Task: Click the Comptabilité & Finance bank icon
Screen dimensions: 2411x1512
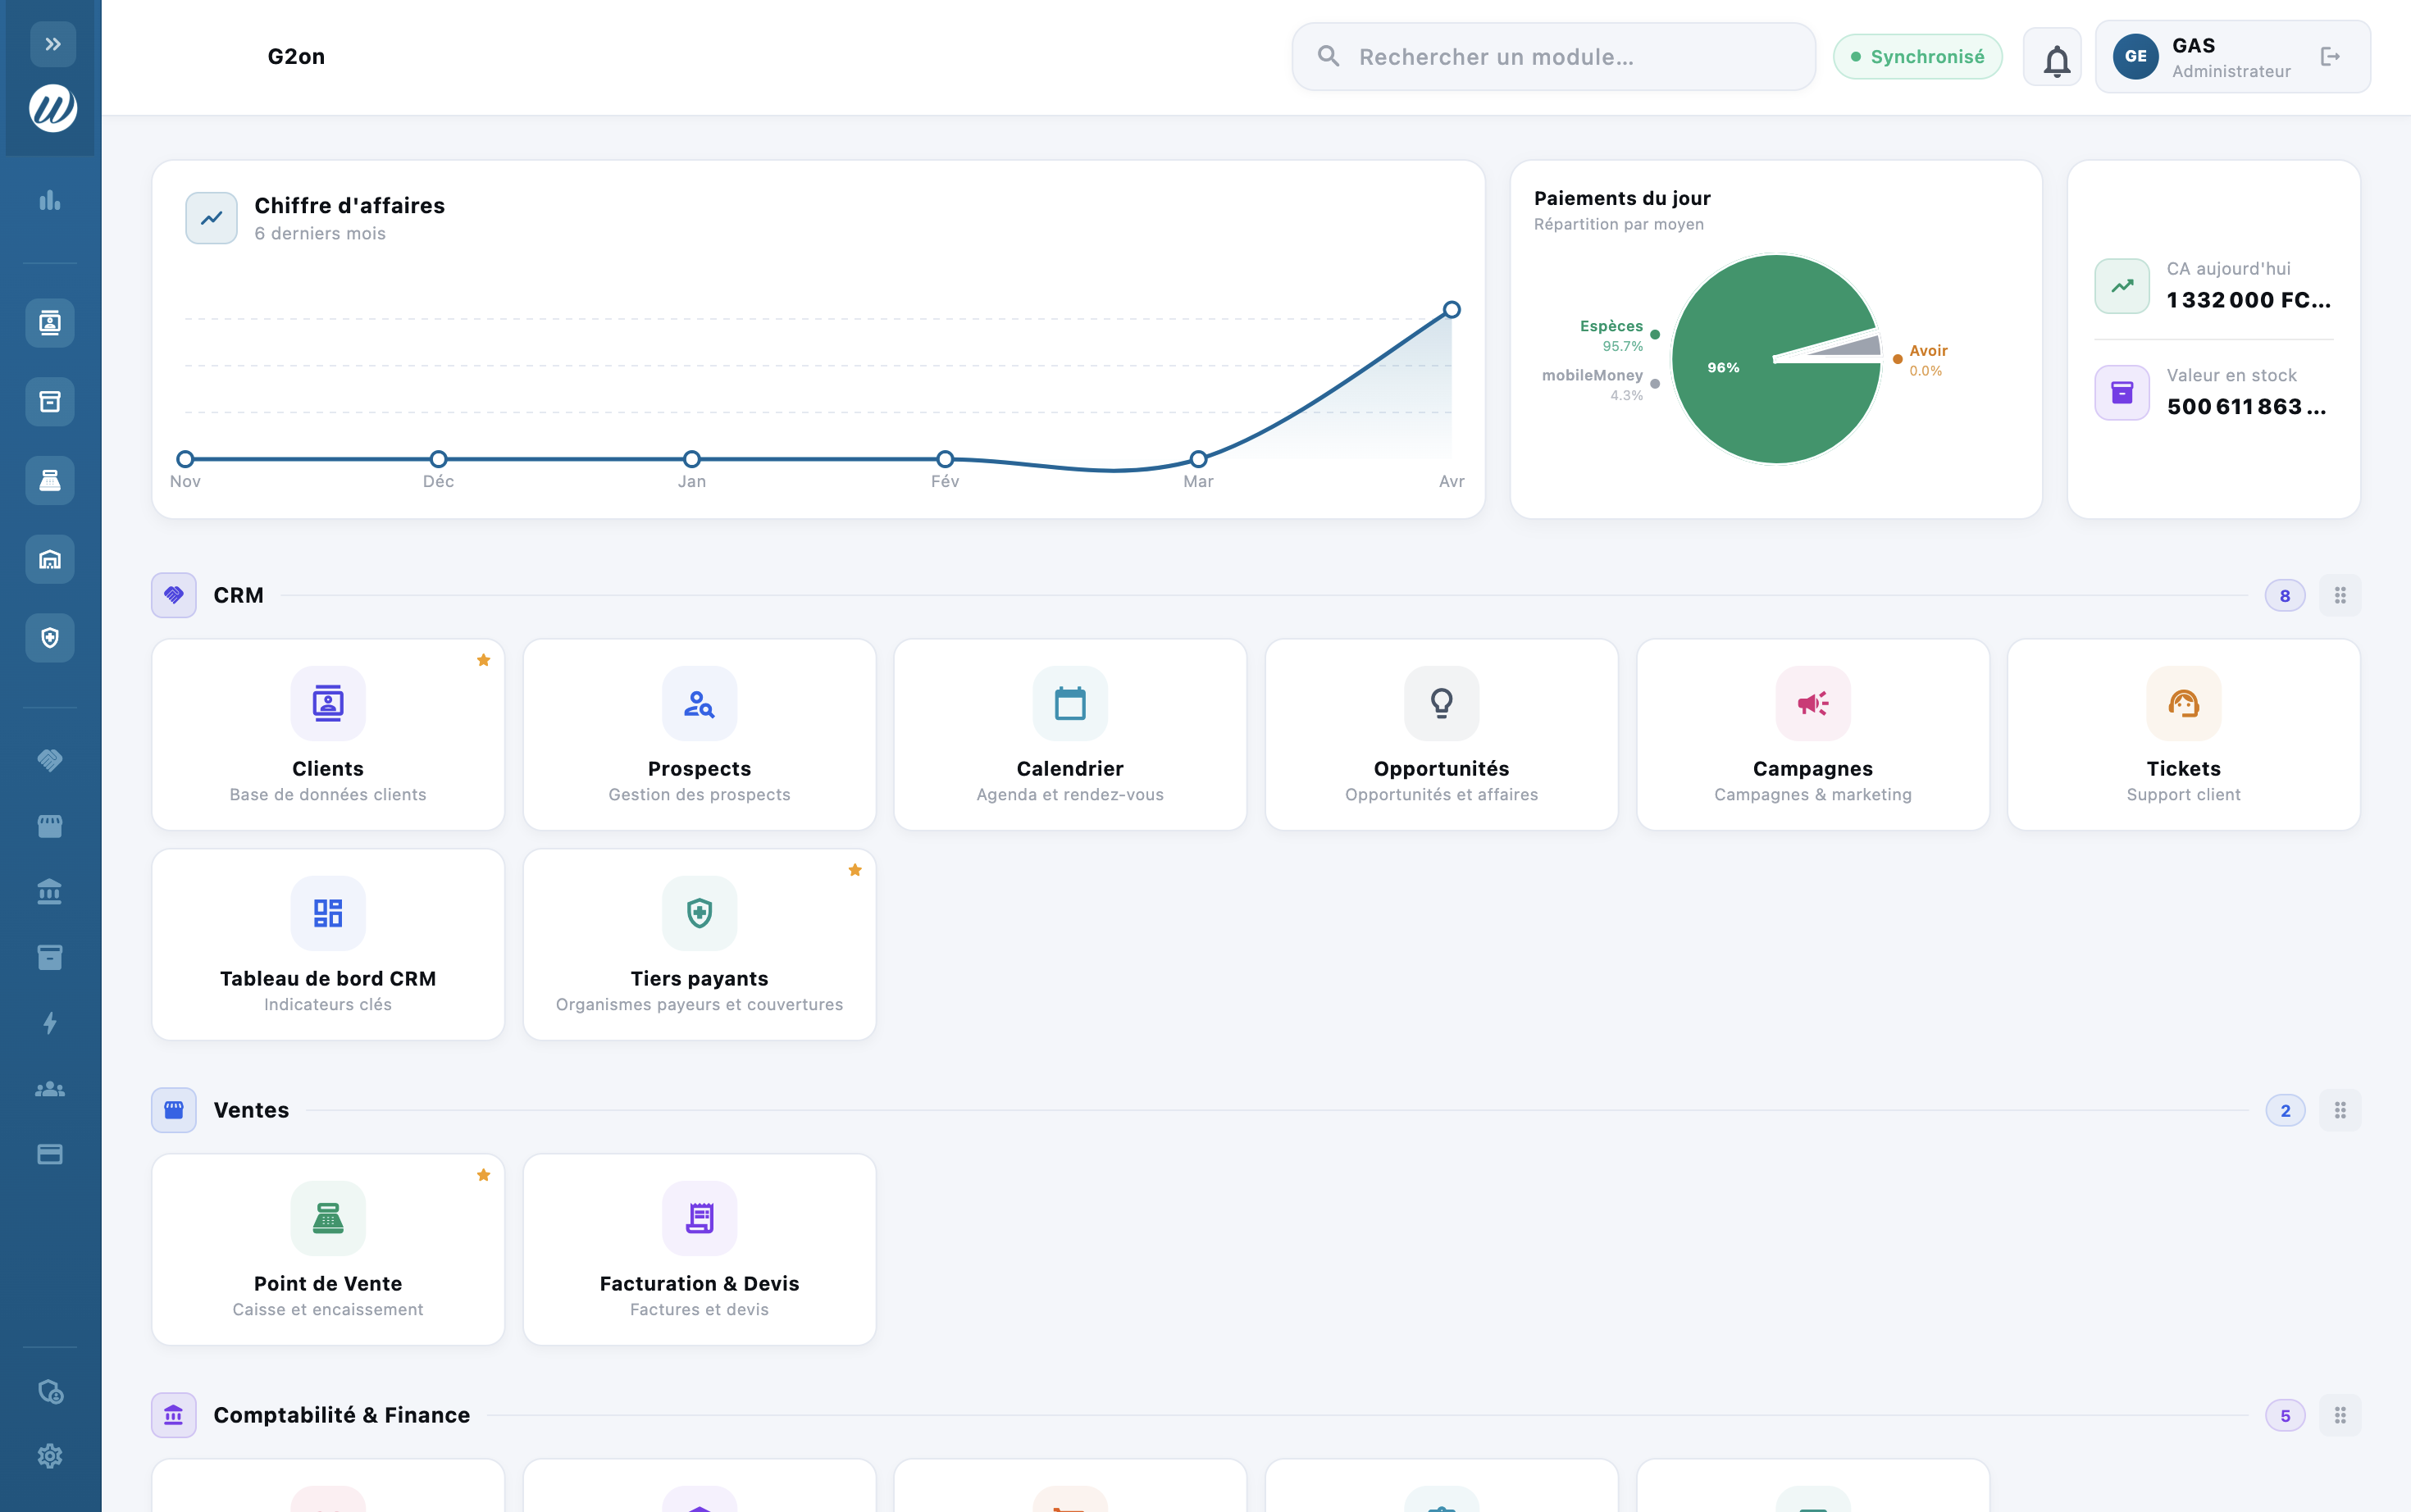Action: tap(174, 1415)
